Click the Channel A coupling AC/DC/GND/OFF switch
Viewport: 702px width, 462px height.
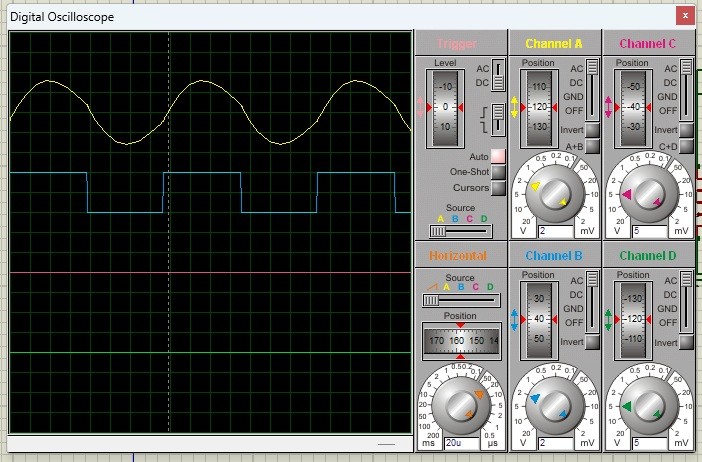point(592,90)
